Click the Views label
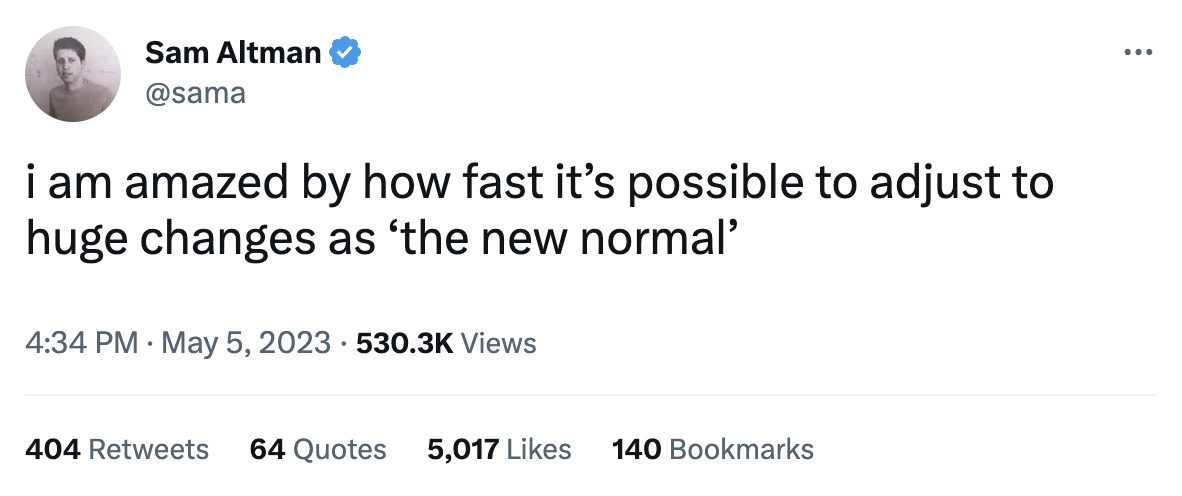 500,344
